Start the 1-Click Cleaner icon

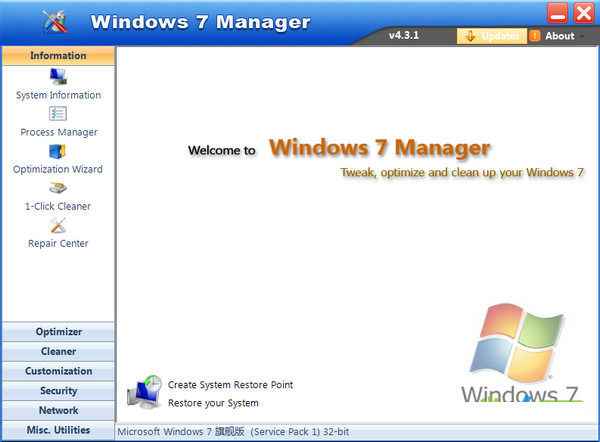(58, 188)
